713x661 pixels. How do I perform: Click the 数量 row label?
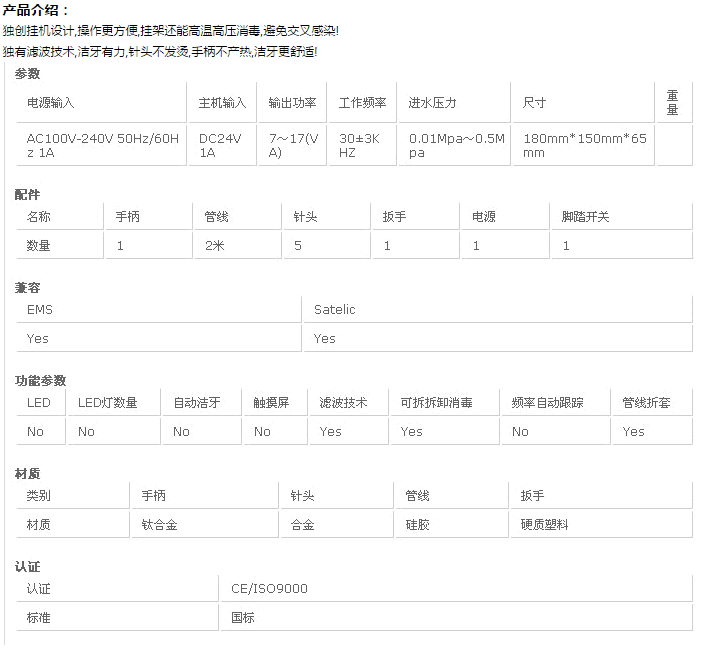[60, 245]
